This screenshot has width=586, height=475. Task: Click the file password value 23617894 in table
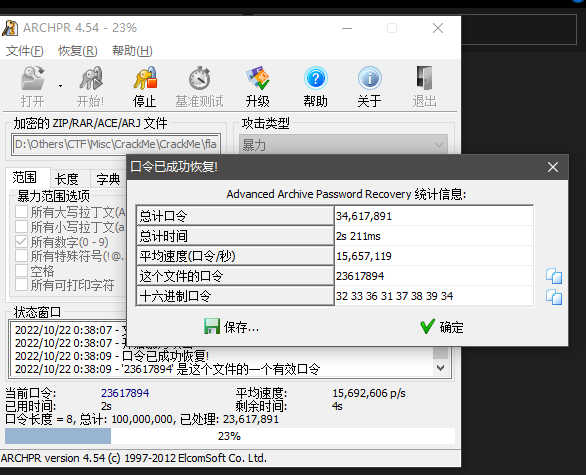click(360, 276)
